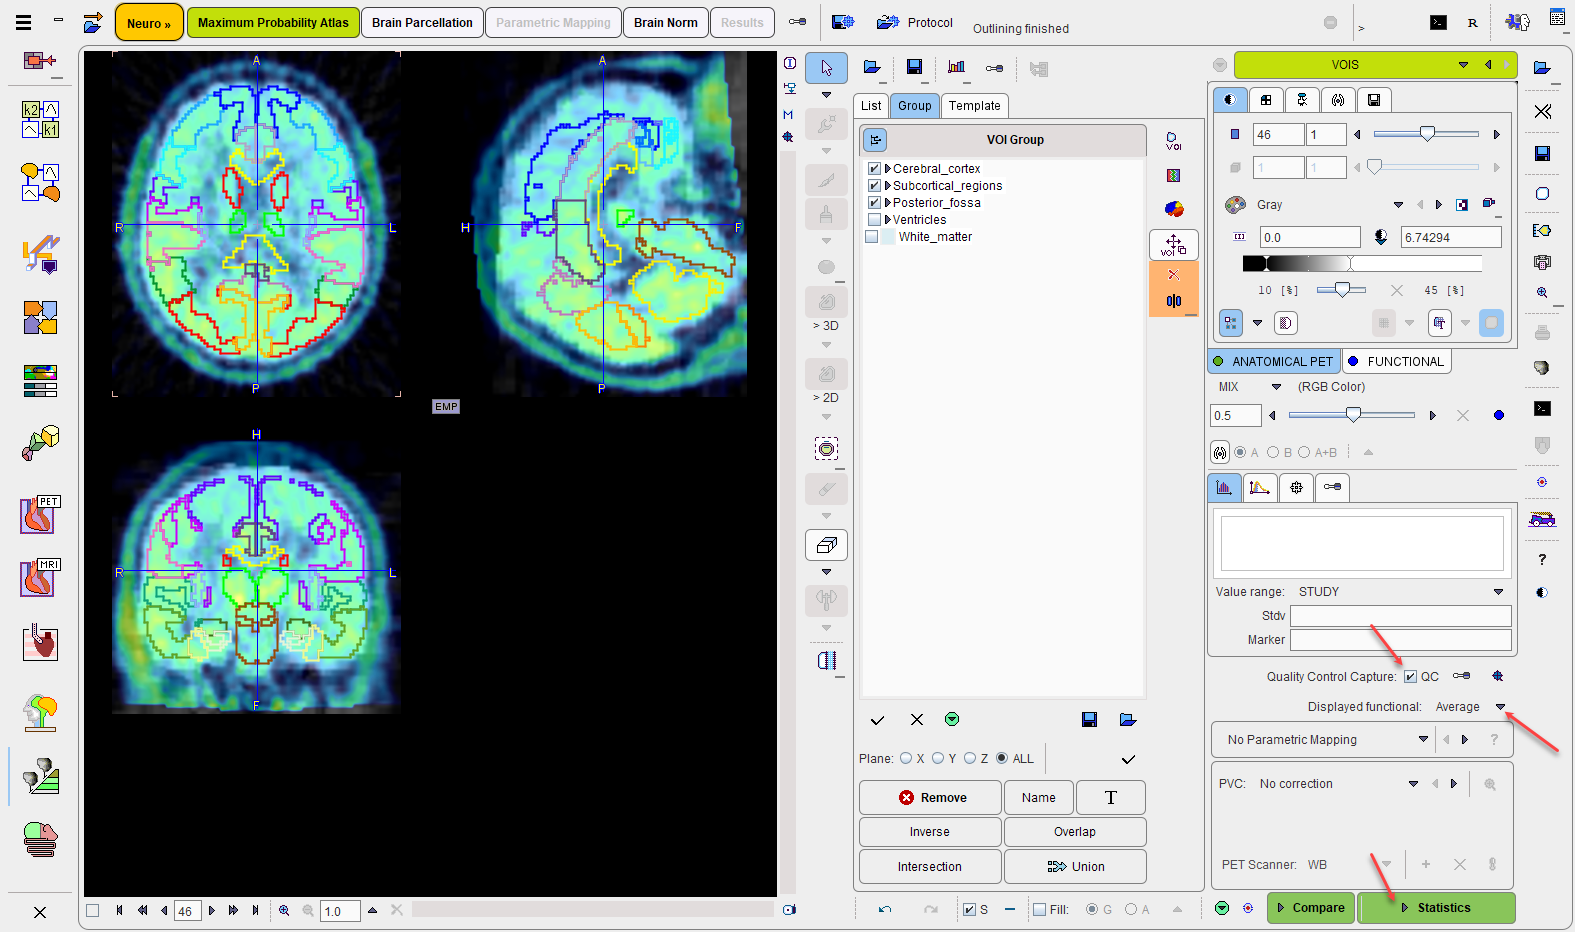This screenshot has width=1575, height=932.
Task: Expand the Posterior_fossa tree node
Action: click(x=888, y=203)
